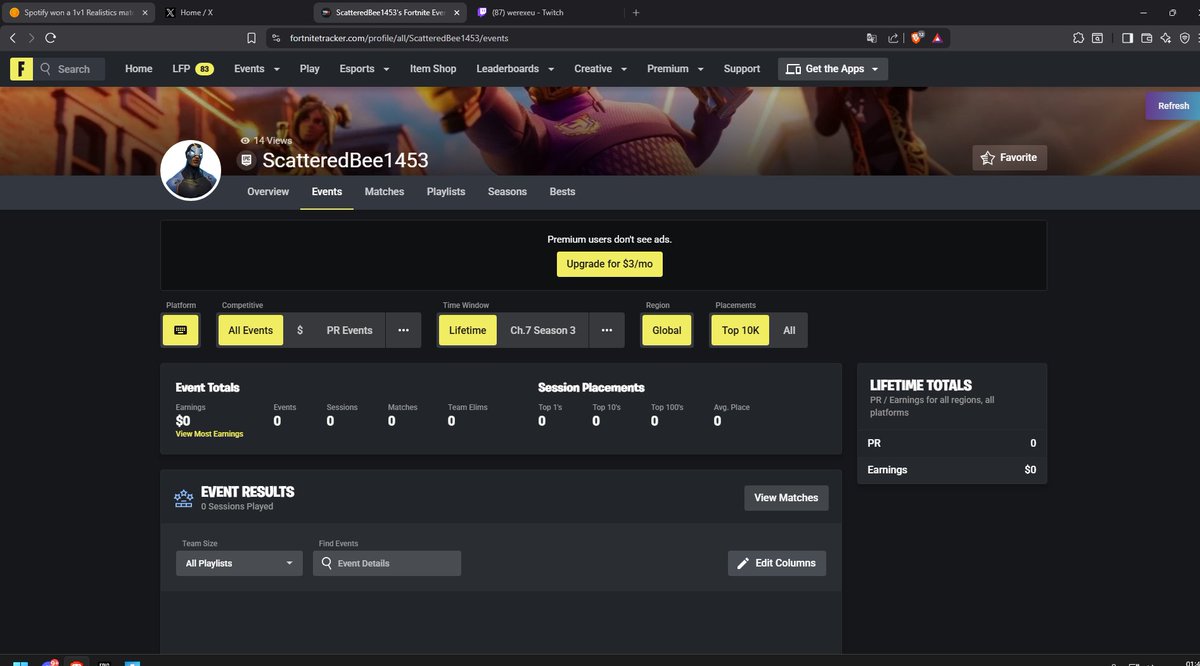
Task: Click the browser forward arrow
Action: click(x=31, y=37)
